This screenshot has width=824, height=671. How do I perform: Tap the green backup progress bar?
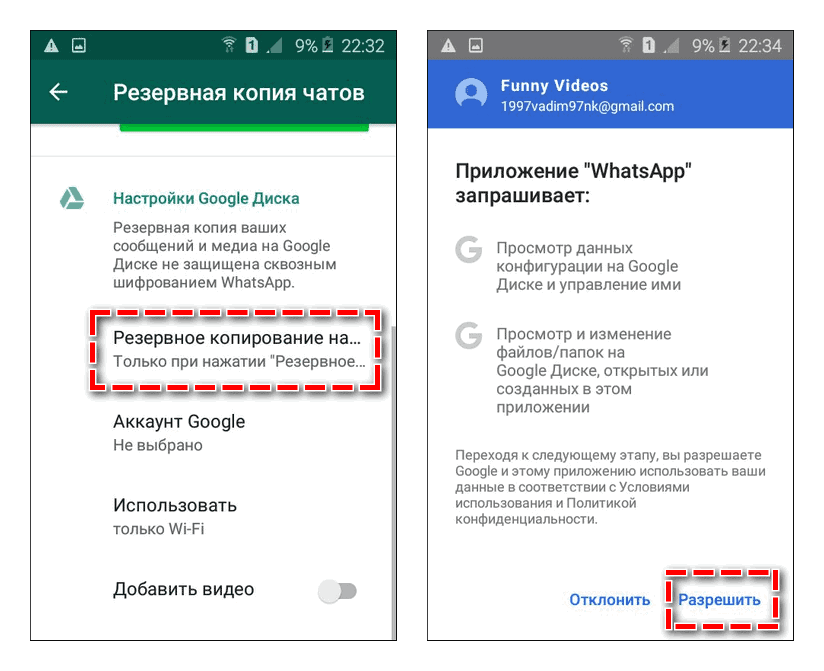pyautogui.click(x=244, y=128)
